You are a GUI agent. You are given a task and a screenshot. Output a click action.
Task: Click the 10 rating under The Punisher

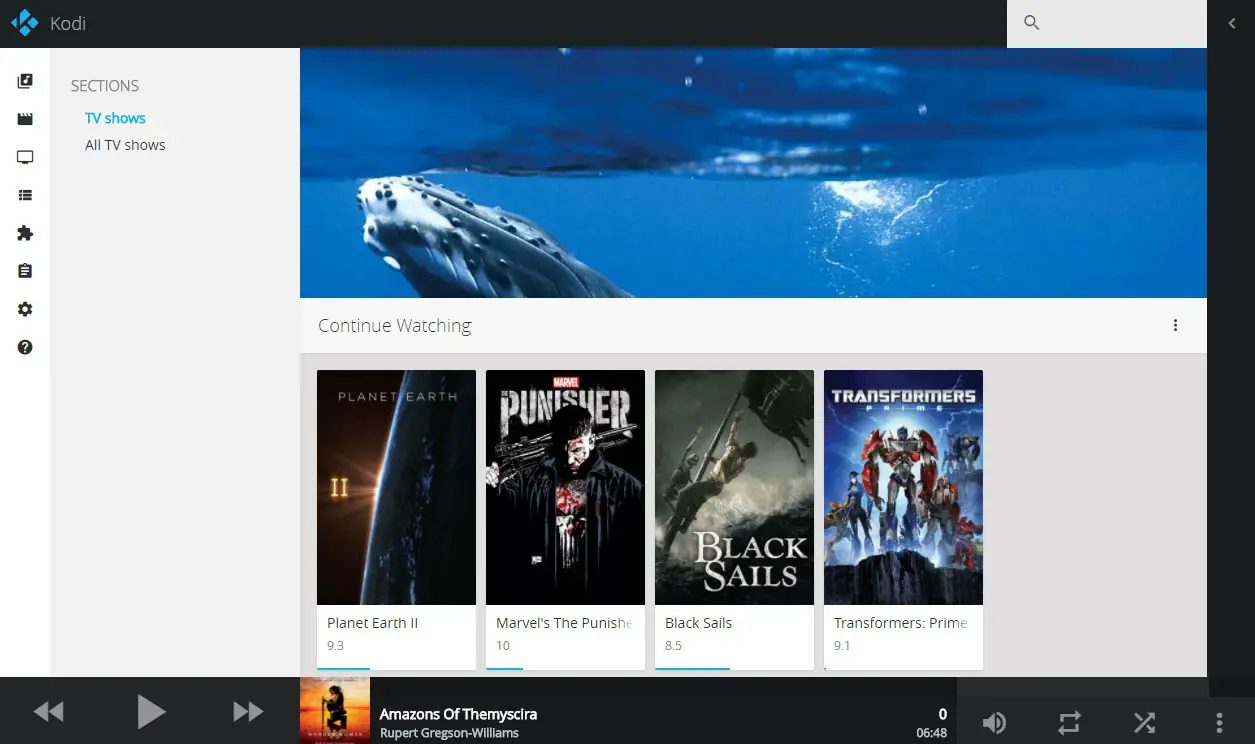tap(503, 645)
